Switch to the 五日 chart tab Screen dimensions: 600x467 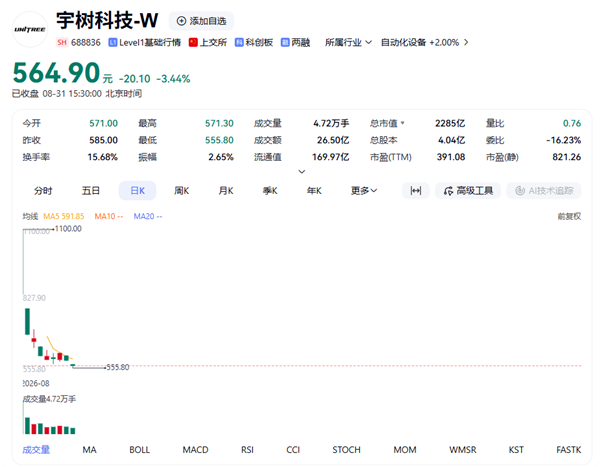(91, 191)
